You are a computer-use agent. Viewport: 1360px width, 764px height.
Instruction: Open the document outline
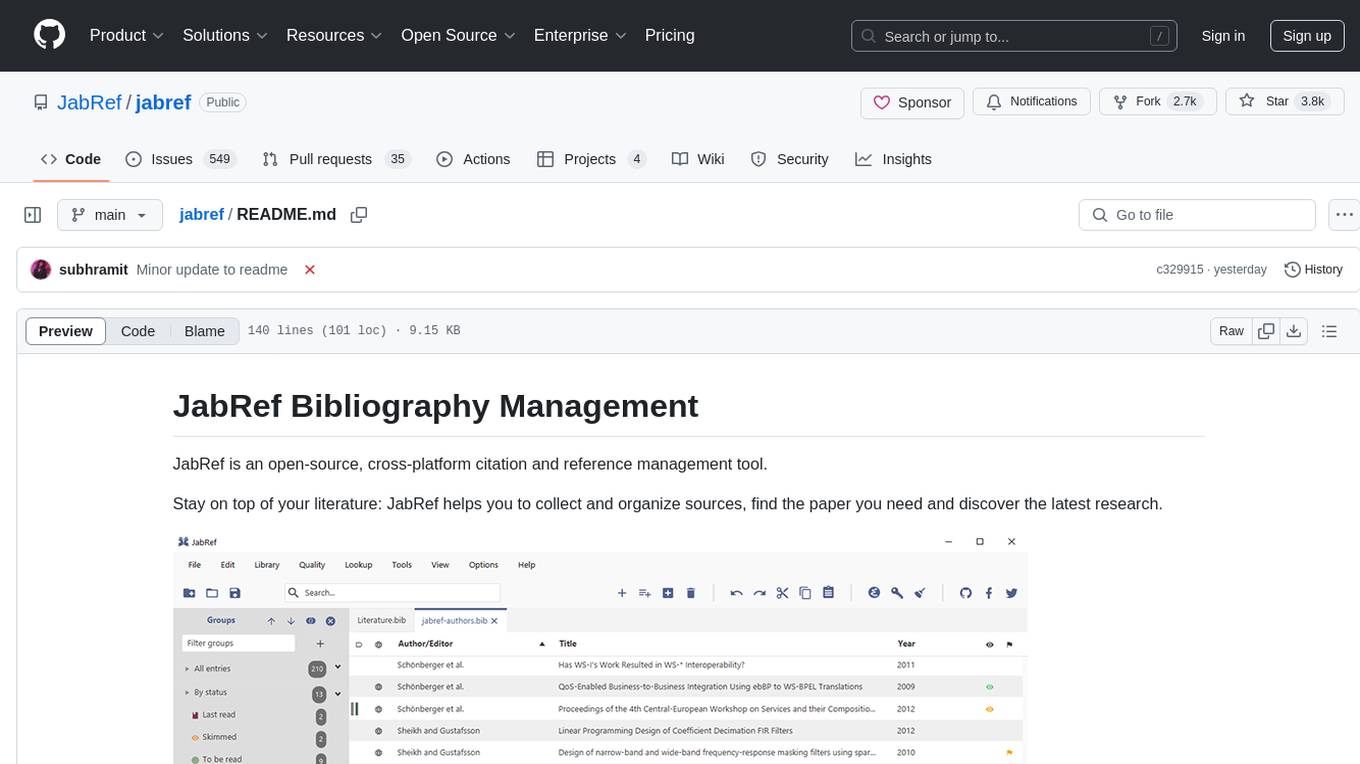1330,331
